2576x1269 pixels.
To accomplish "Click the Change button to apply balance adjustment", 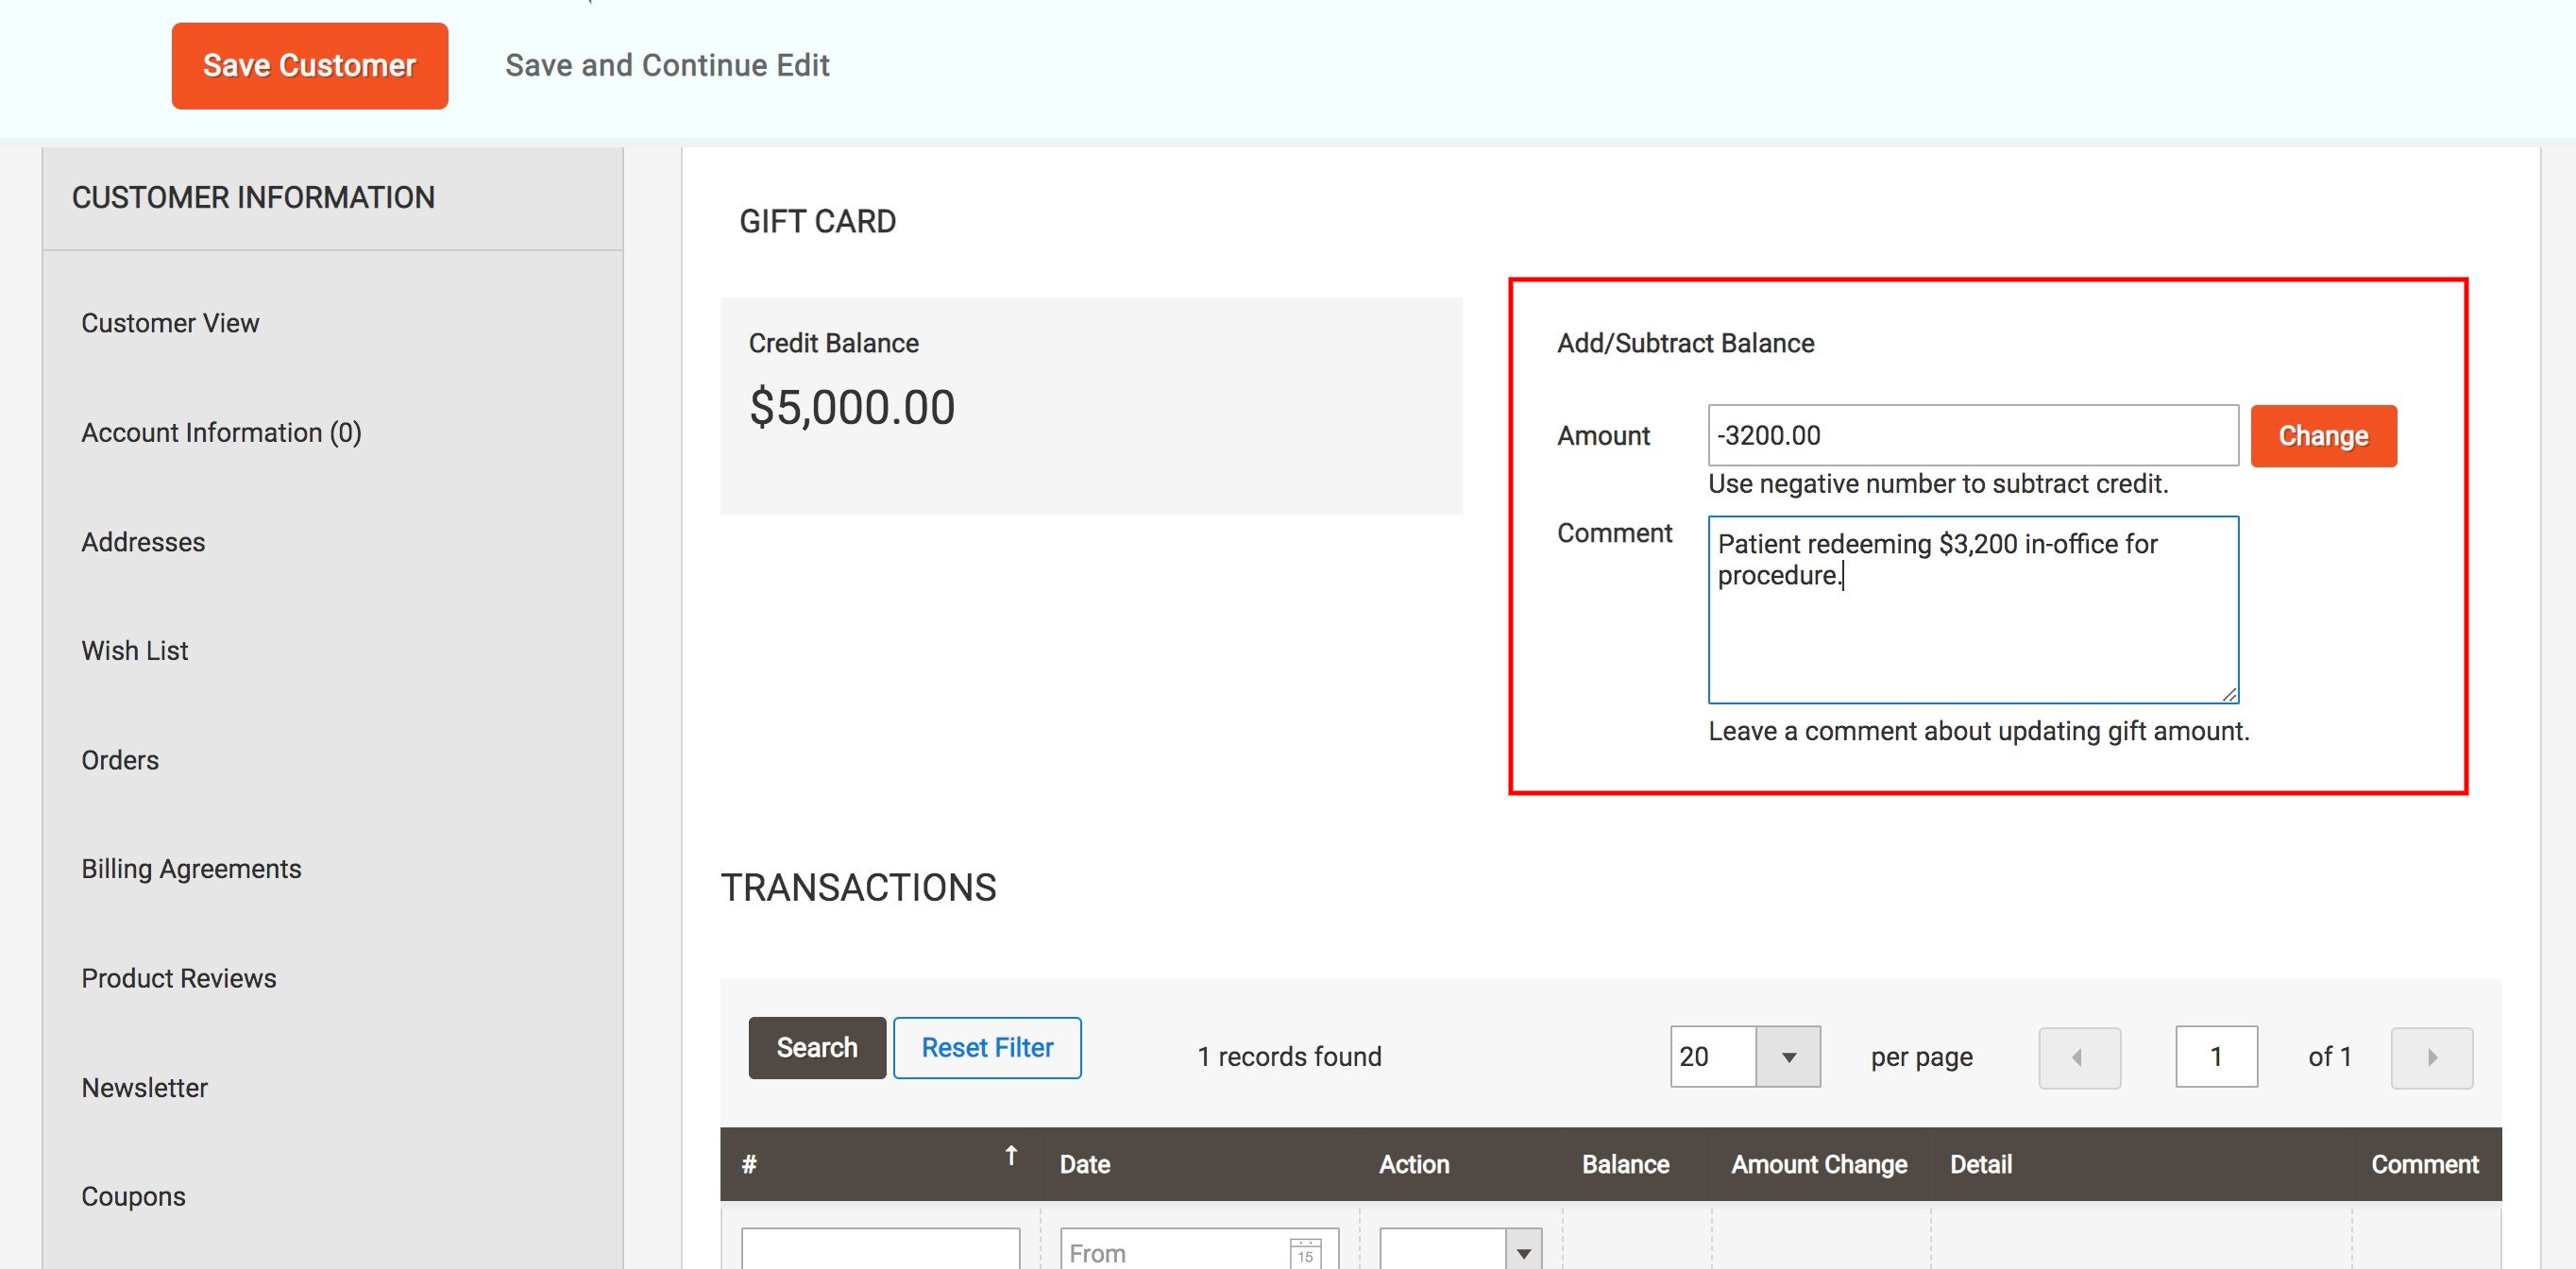I will pos(2322,435).
